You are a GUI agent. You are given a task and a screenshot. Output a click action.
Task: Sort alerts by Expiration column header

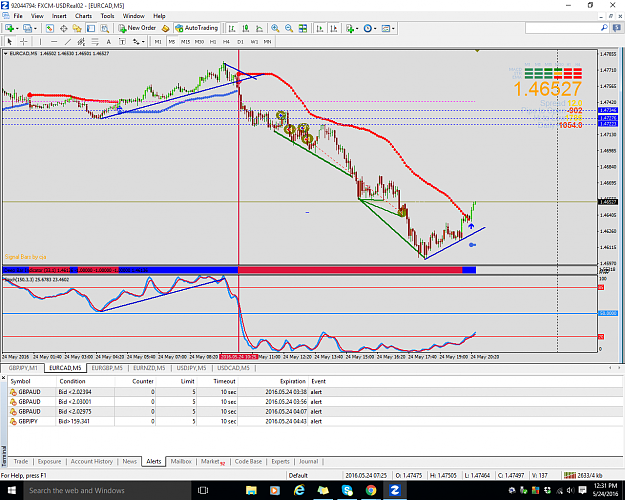(293, 381)
